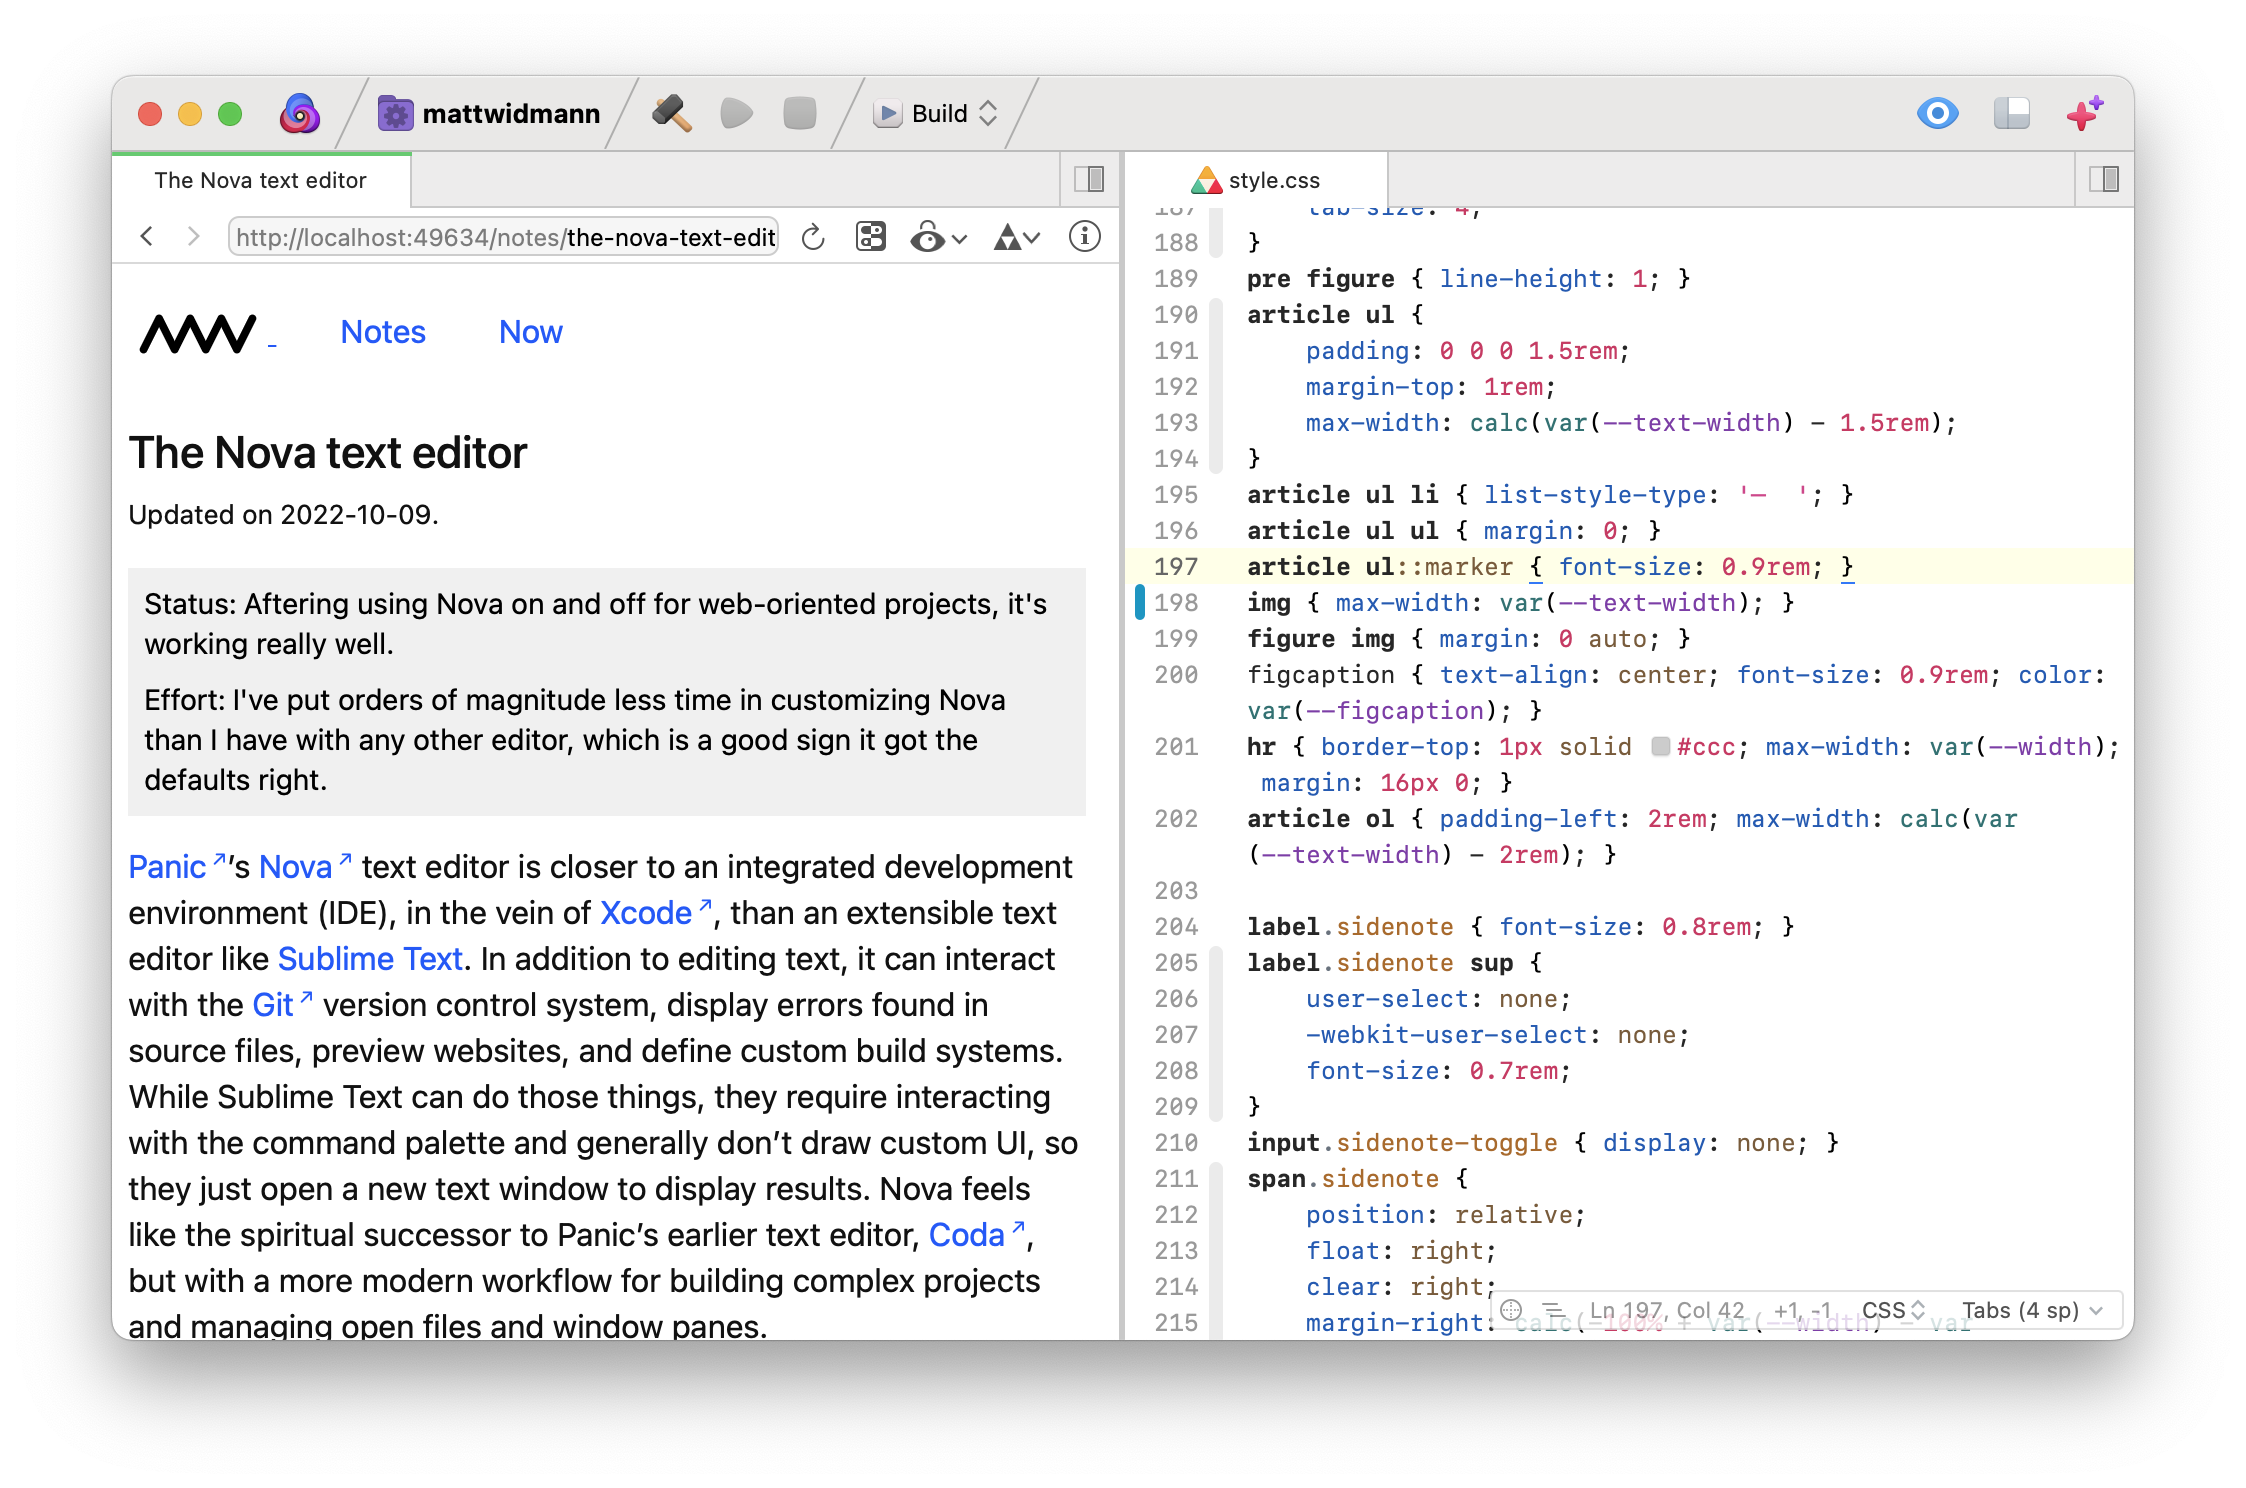The width and height of the screenshot is (2246, 1488).
Task: Click the reload page icon
Action: pyautogui.click(x=813, y=237)
